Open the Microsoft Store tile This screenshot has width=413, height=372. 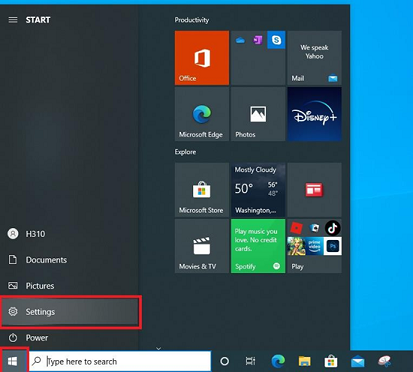coord(202,190)
